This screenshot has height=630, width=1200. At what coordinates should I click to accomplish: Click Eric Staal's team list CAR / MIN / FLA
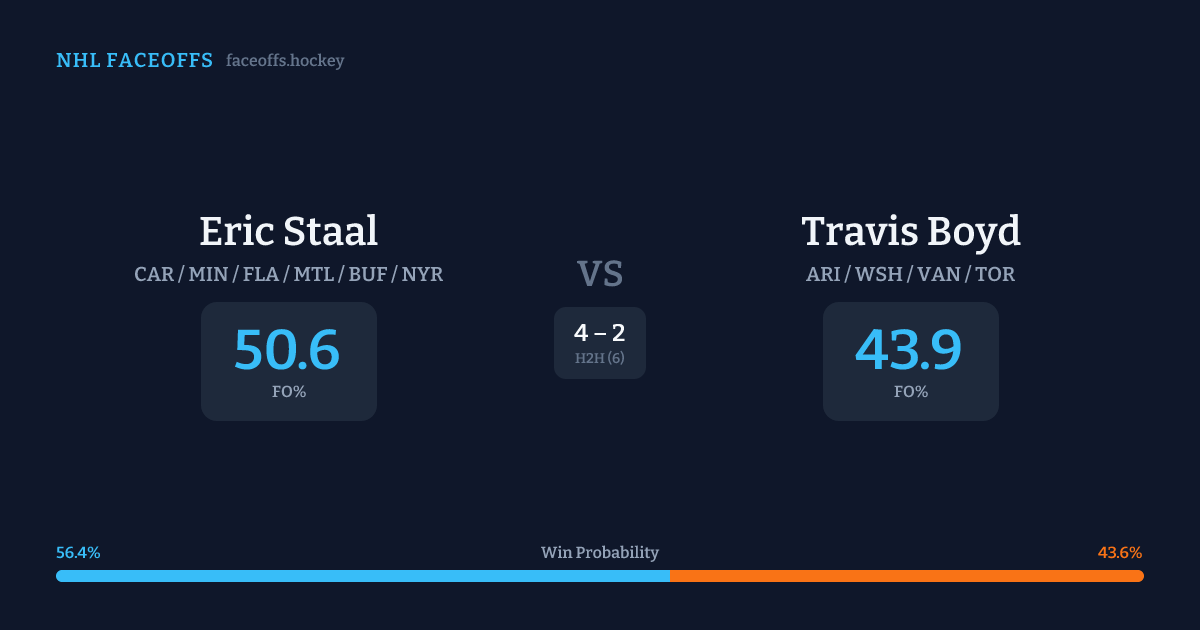point(288,274)
